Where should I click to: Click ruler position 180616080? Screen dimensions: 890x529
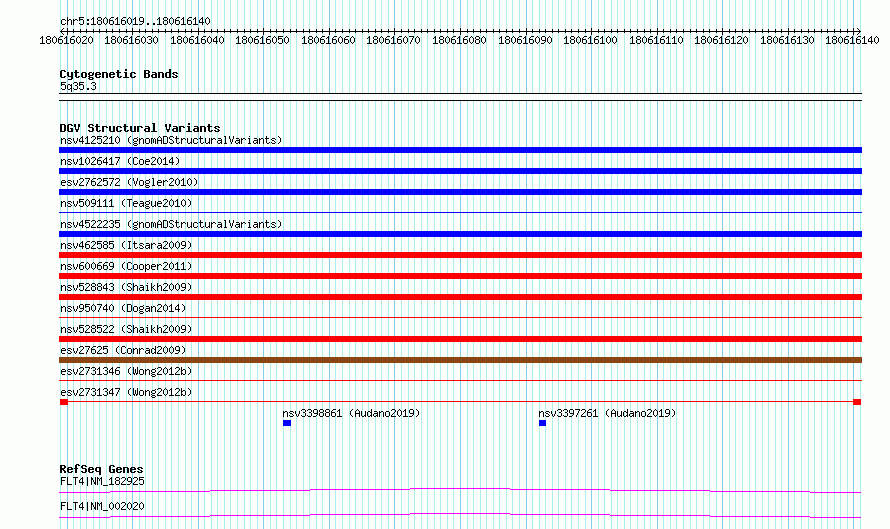pos(460,40)
